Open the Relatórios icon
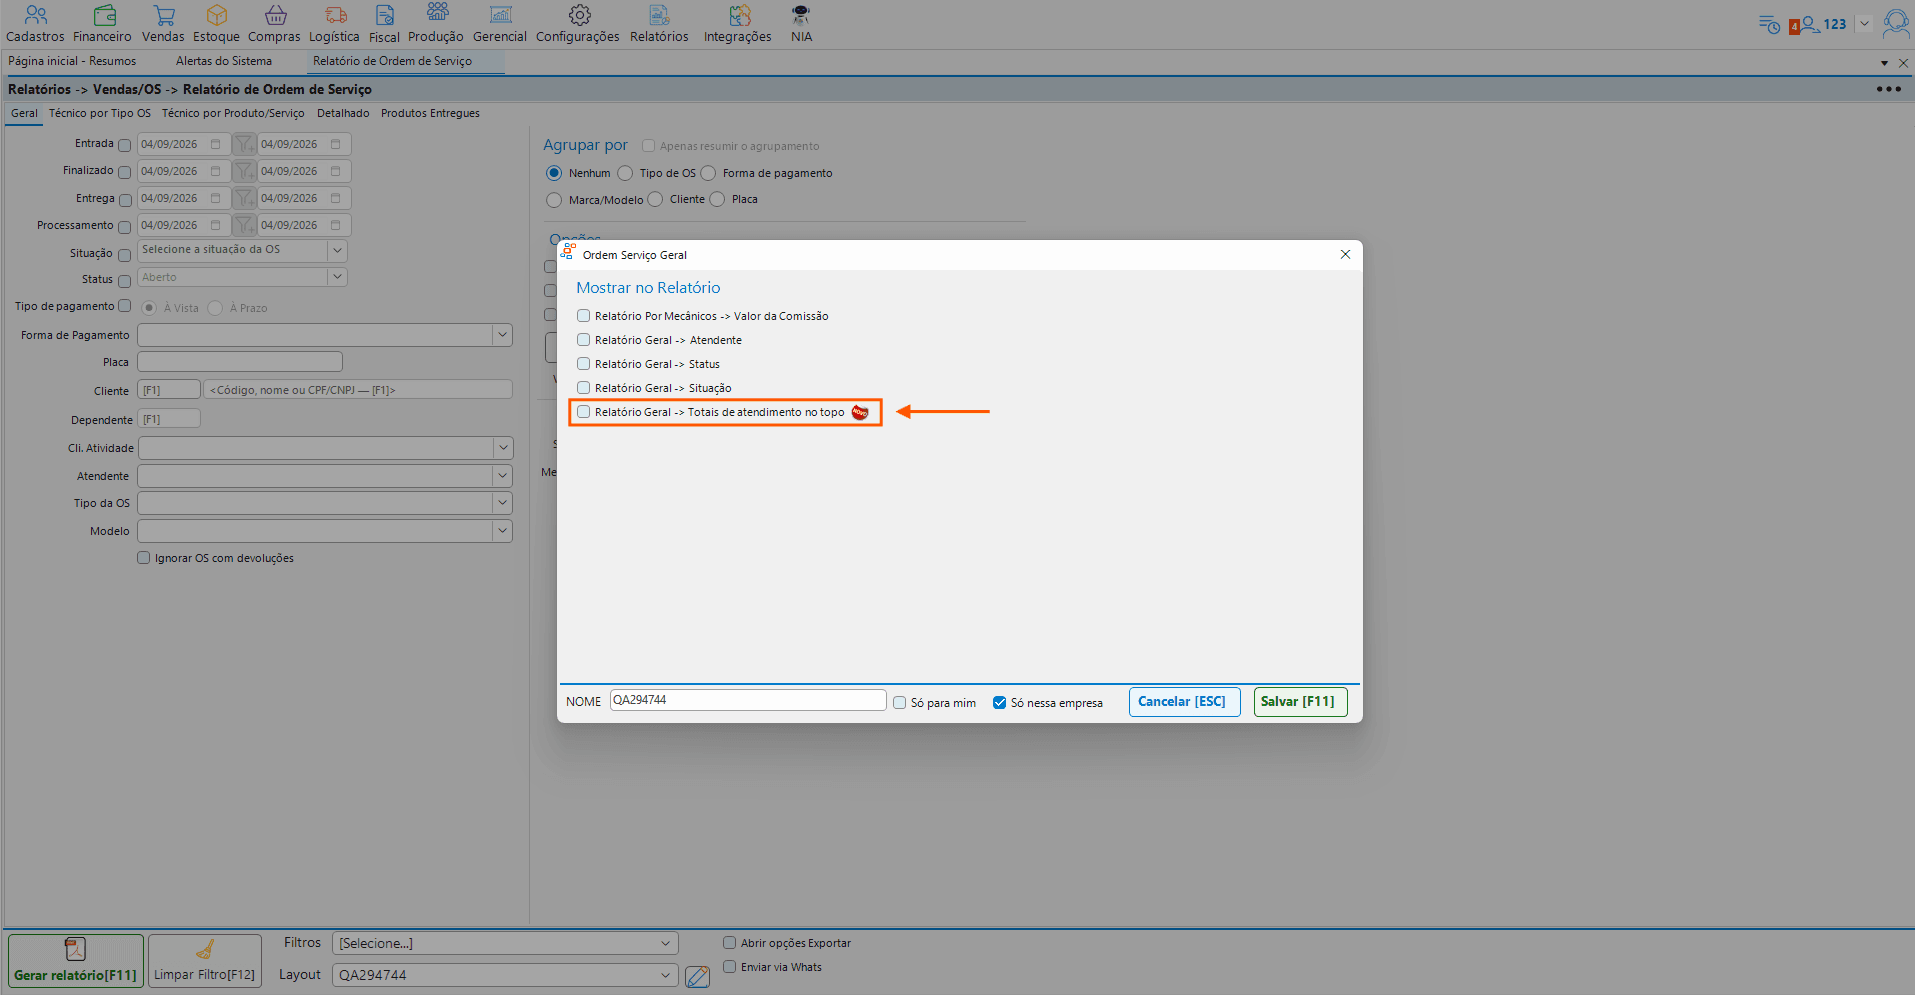The image size is (1915, 995). tap(660, 15)
